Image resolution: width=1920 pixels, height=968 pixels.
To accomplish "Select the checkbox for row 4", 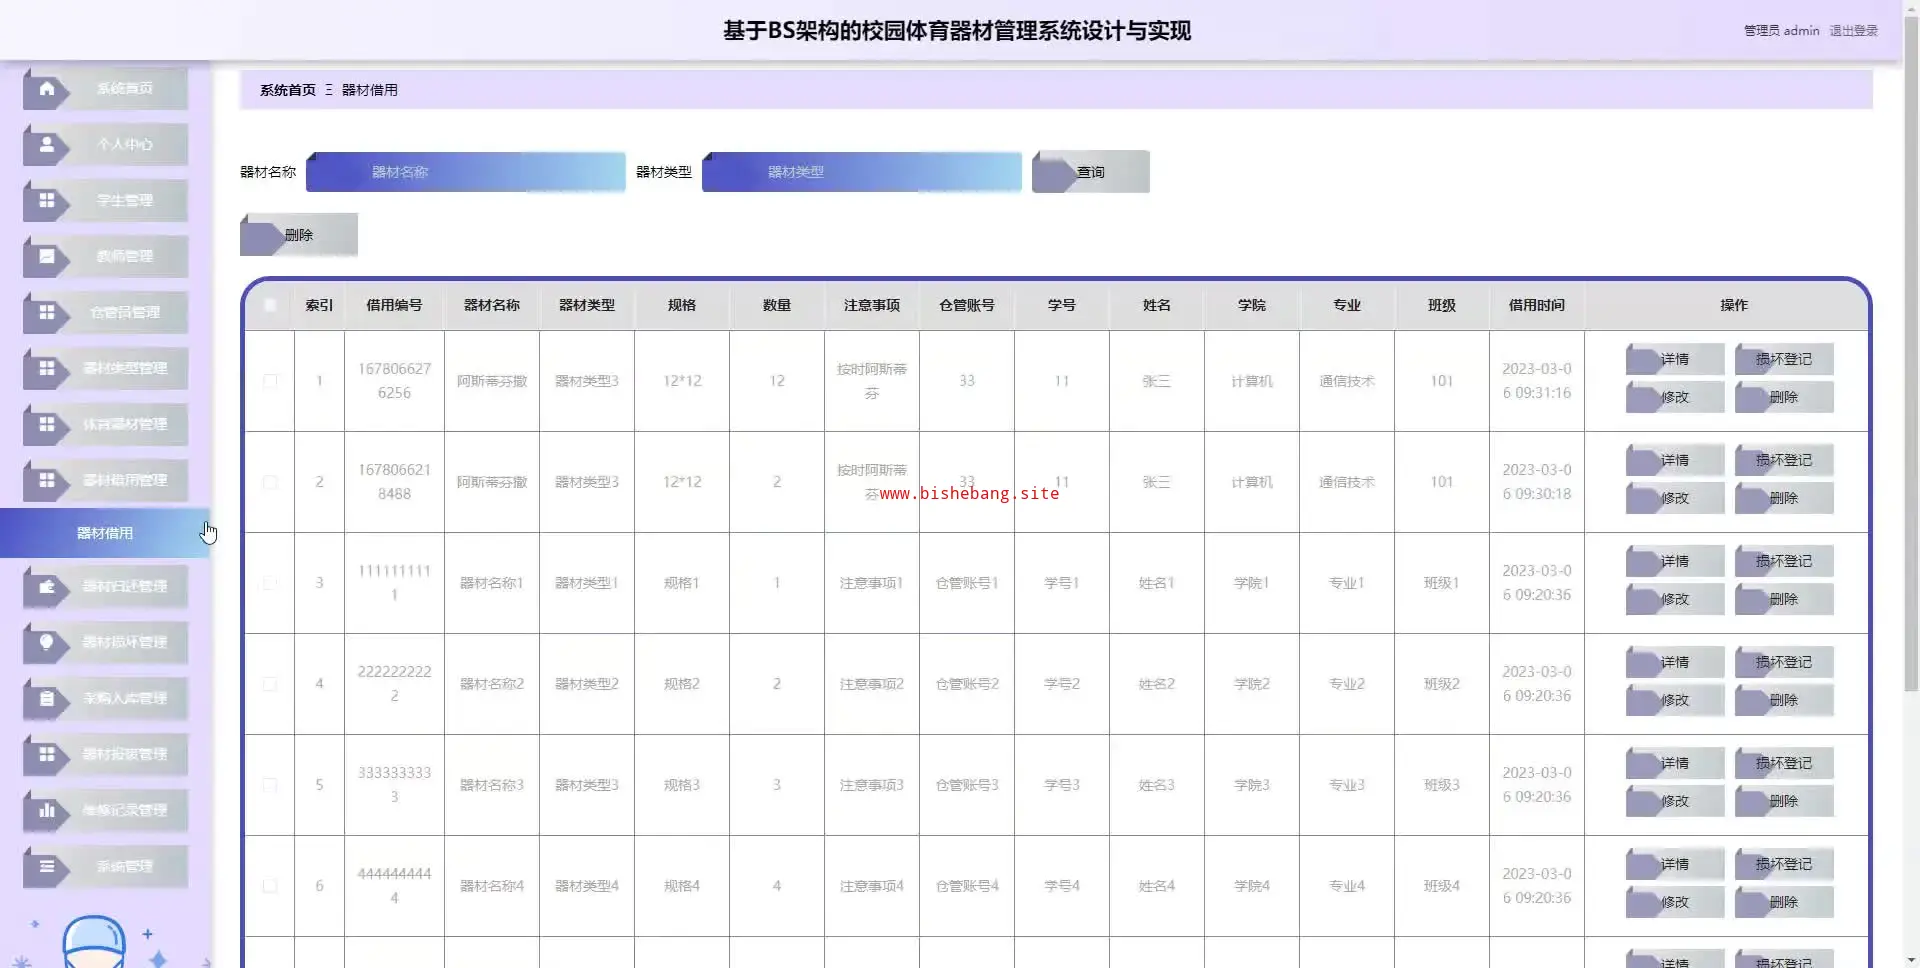I will [x=270, y=684].
